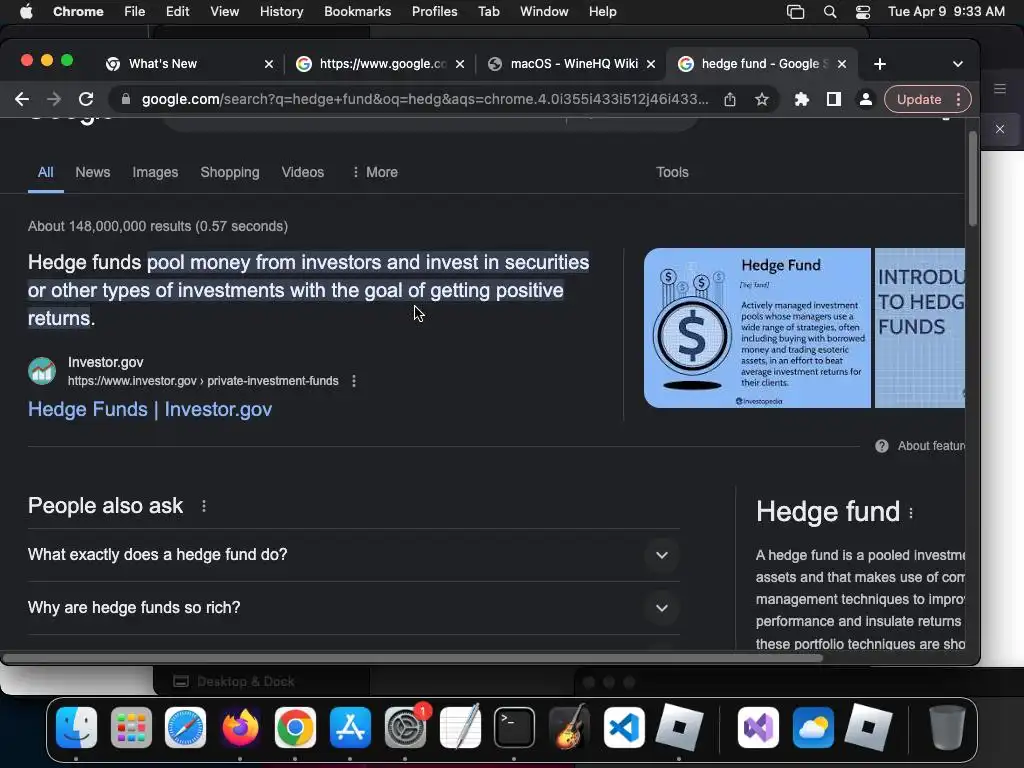This screenshot has height=768, width=1024.
Task: Open the Profiles menu
Action: 434,12
